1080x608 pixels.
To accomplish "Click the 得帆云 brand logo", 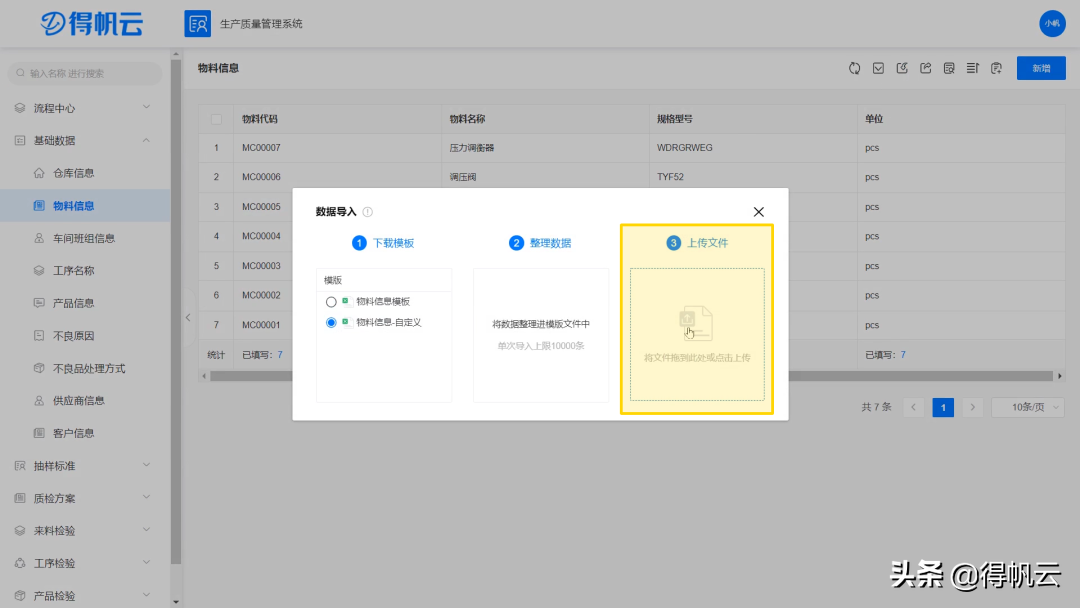I will (x=92, y=23).
